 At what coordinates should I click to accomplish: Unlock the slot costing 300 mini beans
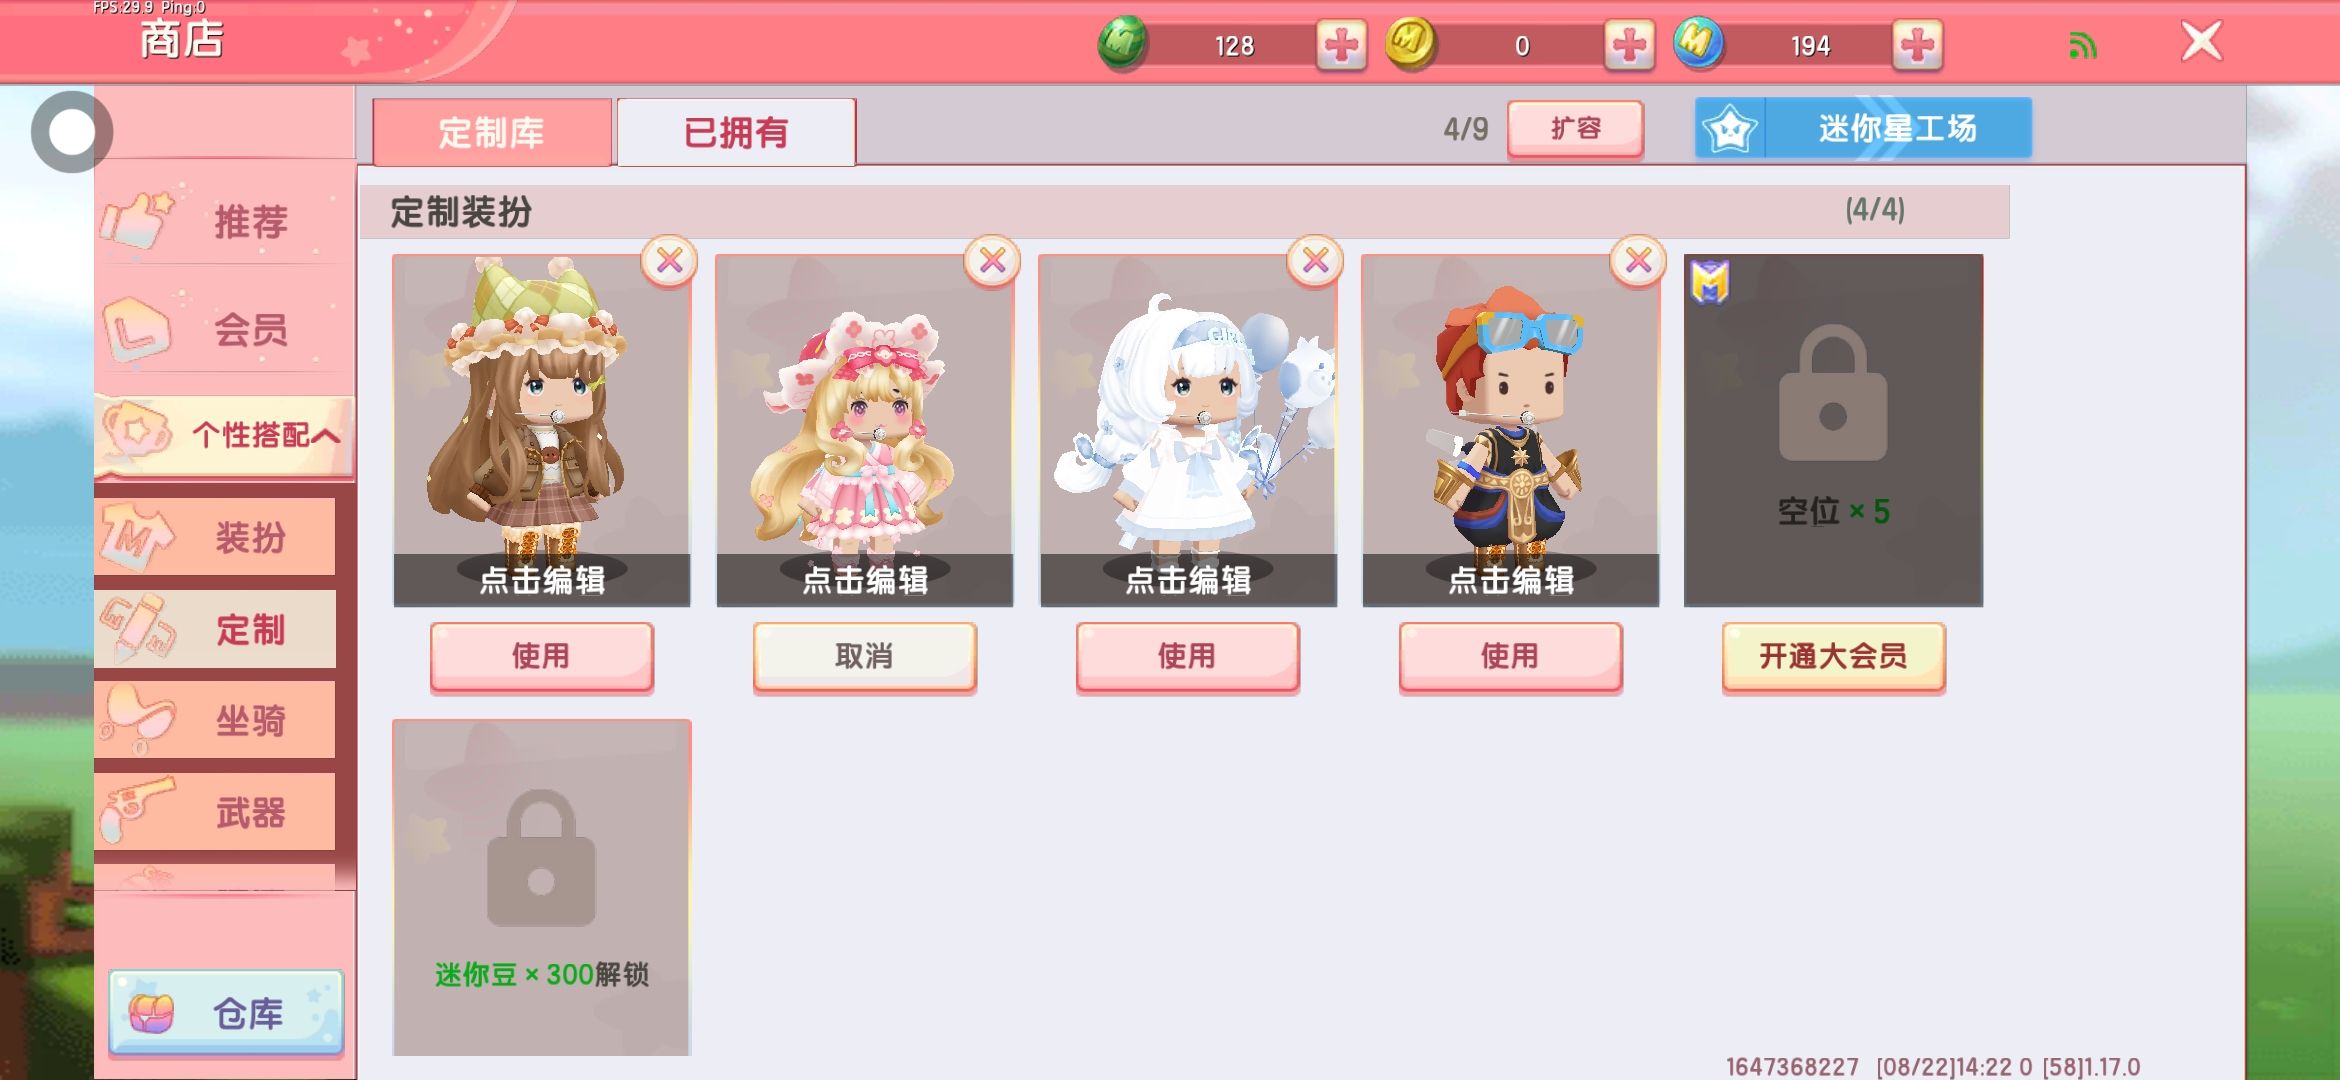541,887
